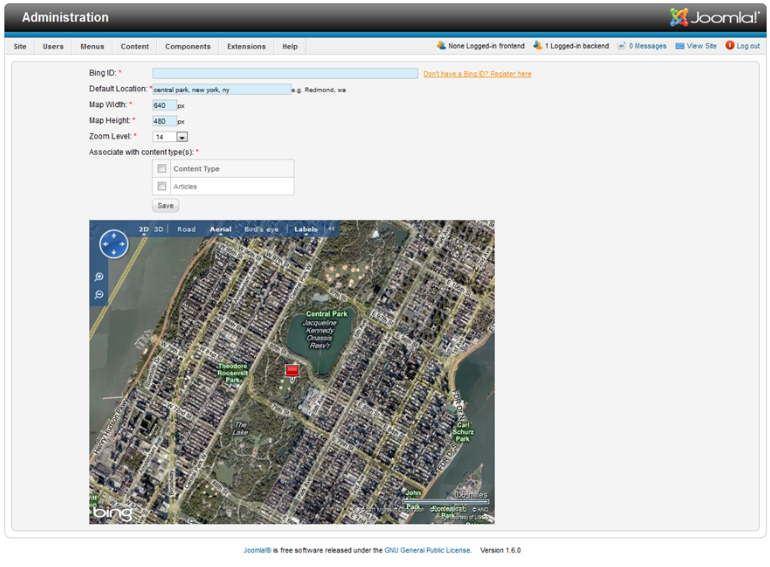Click the Messages envelope icon

click(622, 46)
